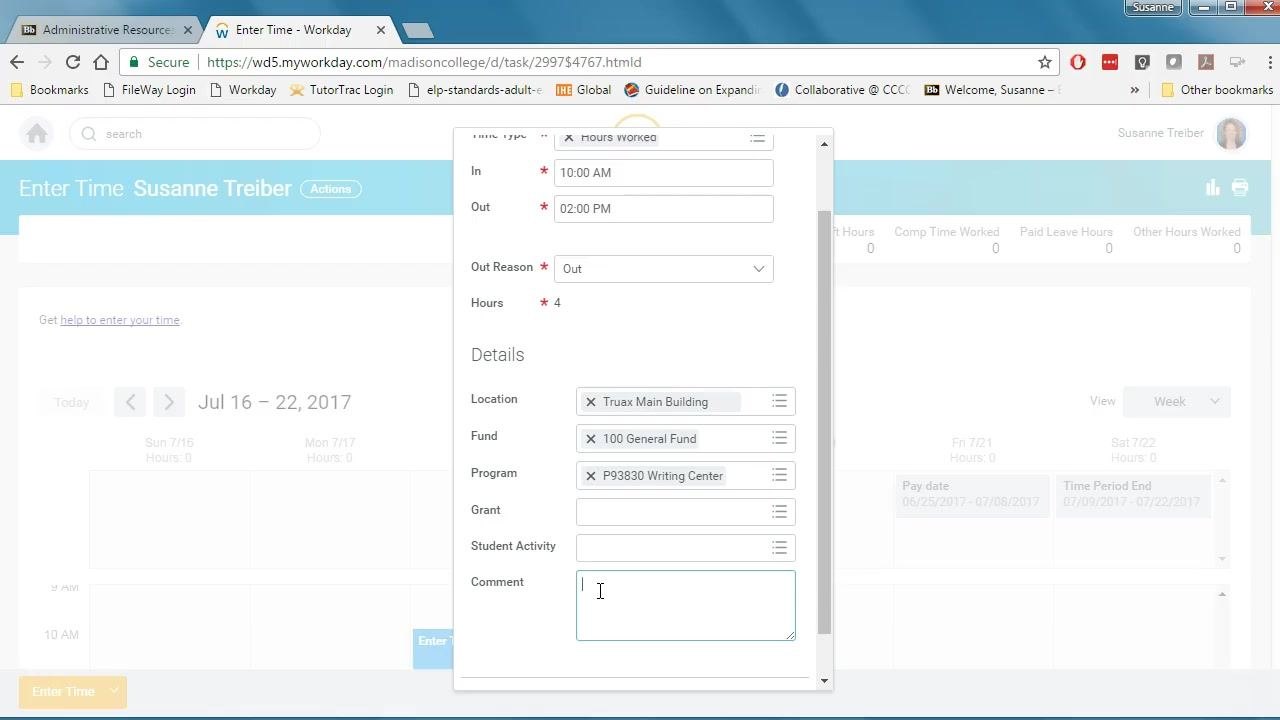The width and height of the screenshot is (1280, 720).
Task: Click the print icon in Enter Time header
Action: (1240, 188)
